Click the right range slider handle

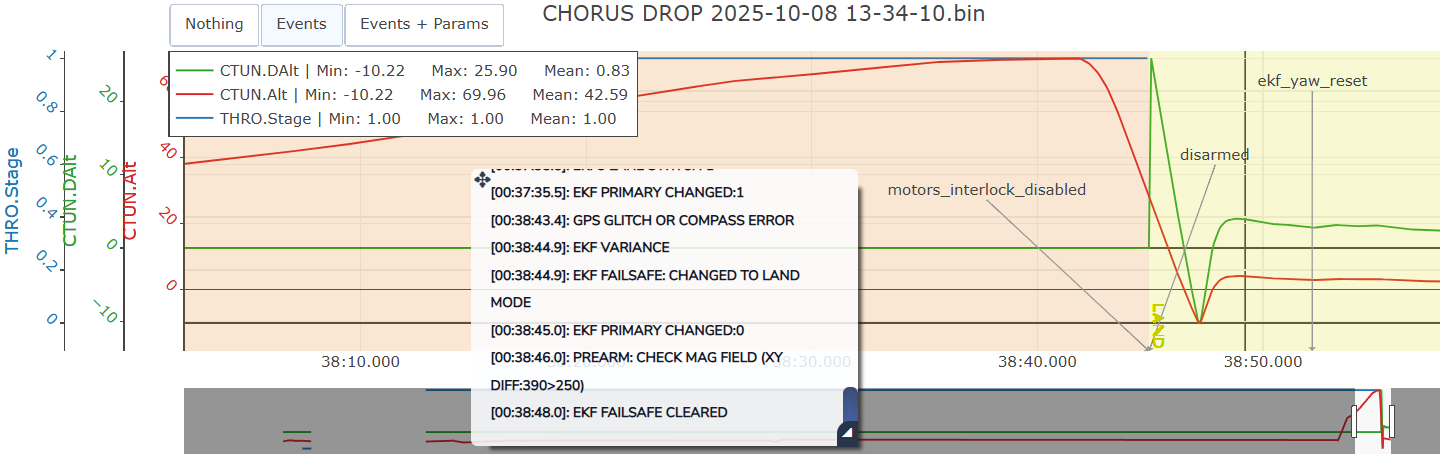1391,420
